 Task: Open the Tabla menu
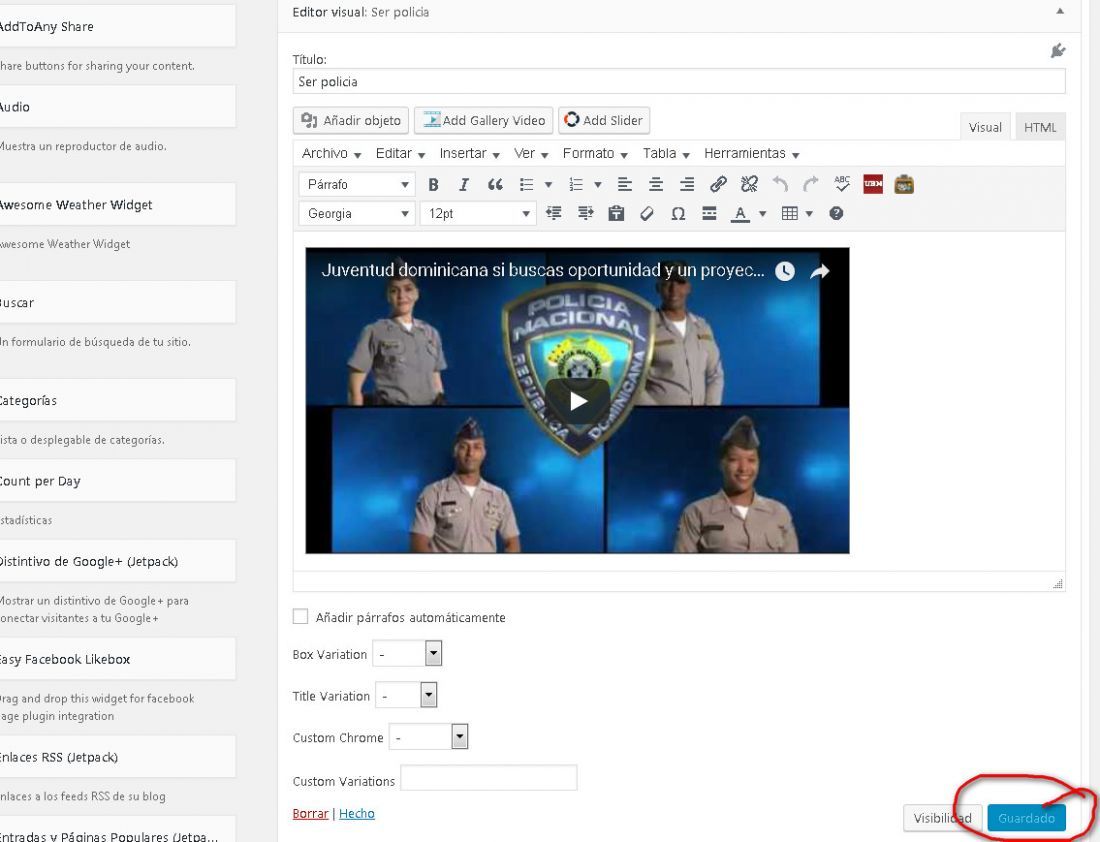click(666, 153)
